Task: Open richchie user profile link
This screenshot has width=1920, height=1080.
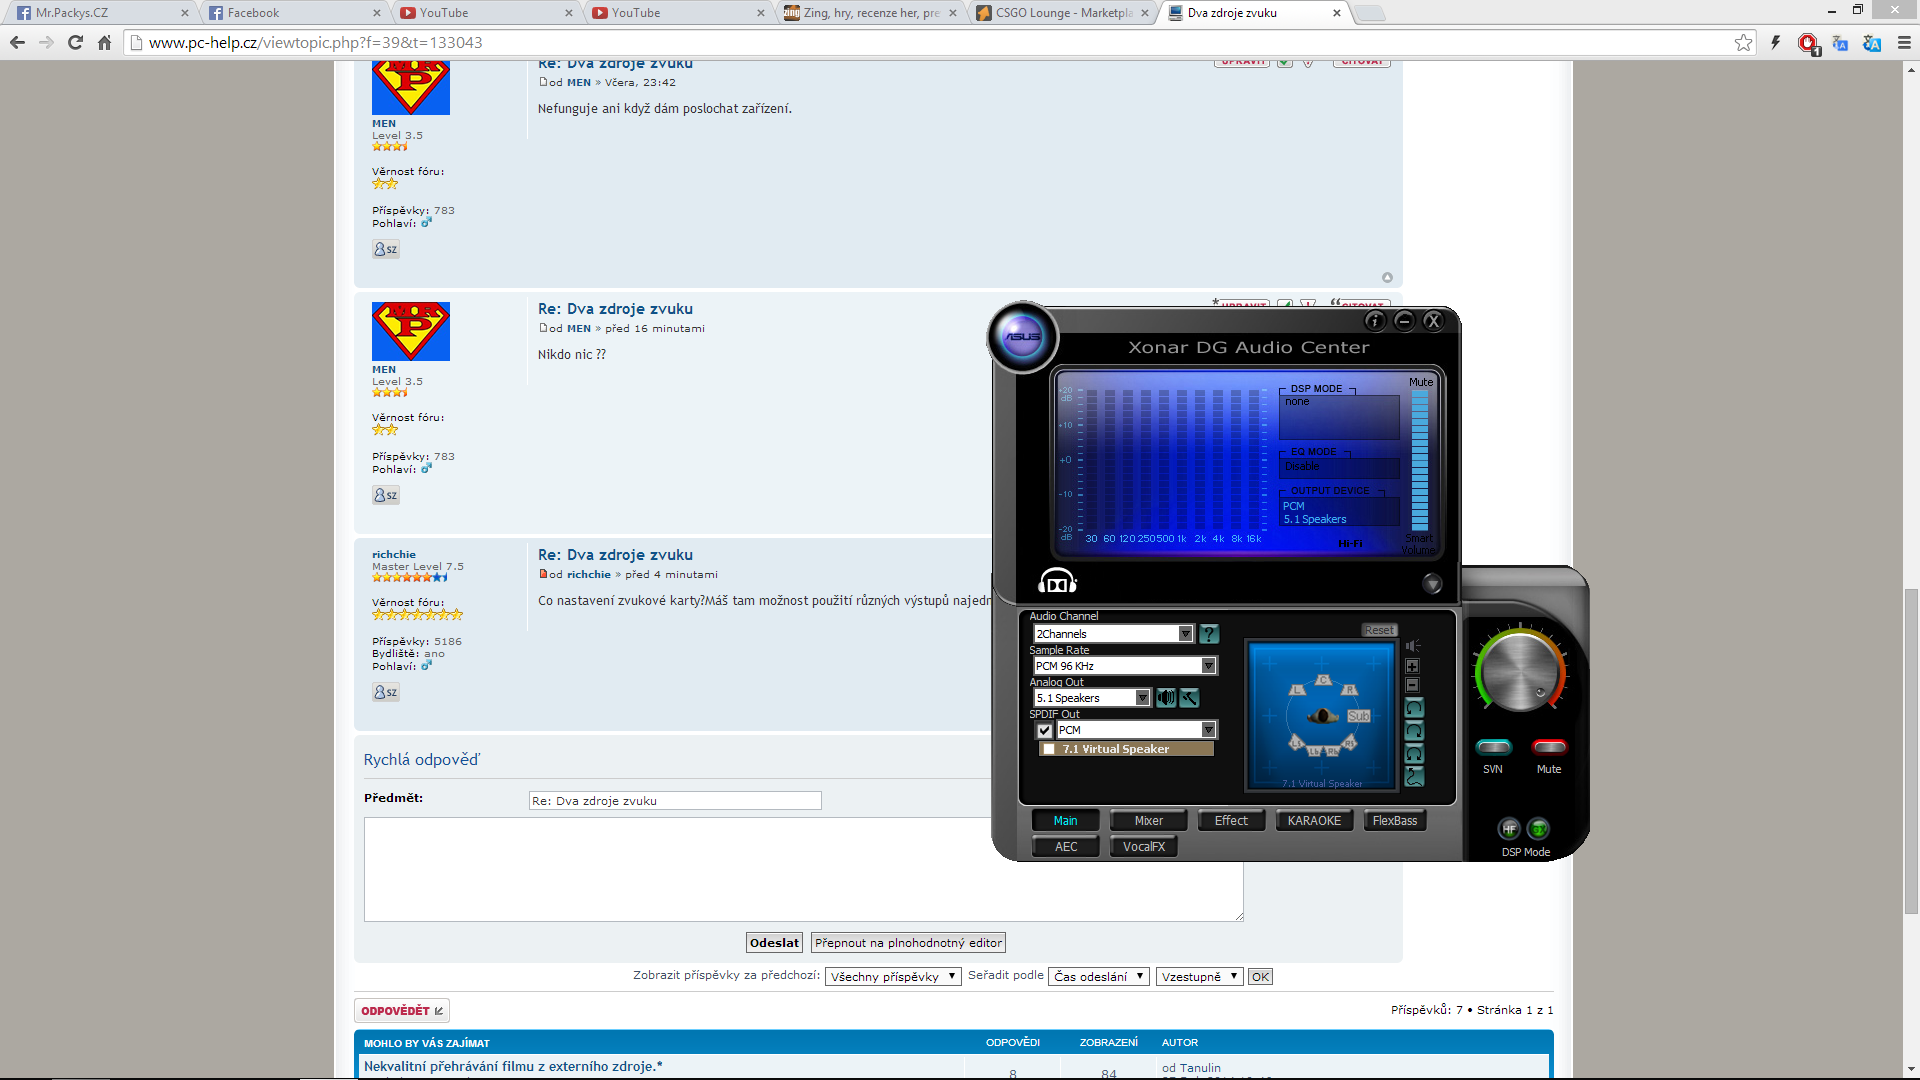Action: click(x=394, y=554)
